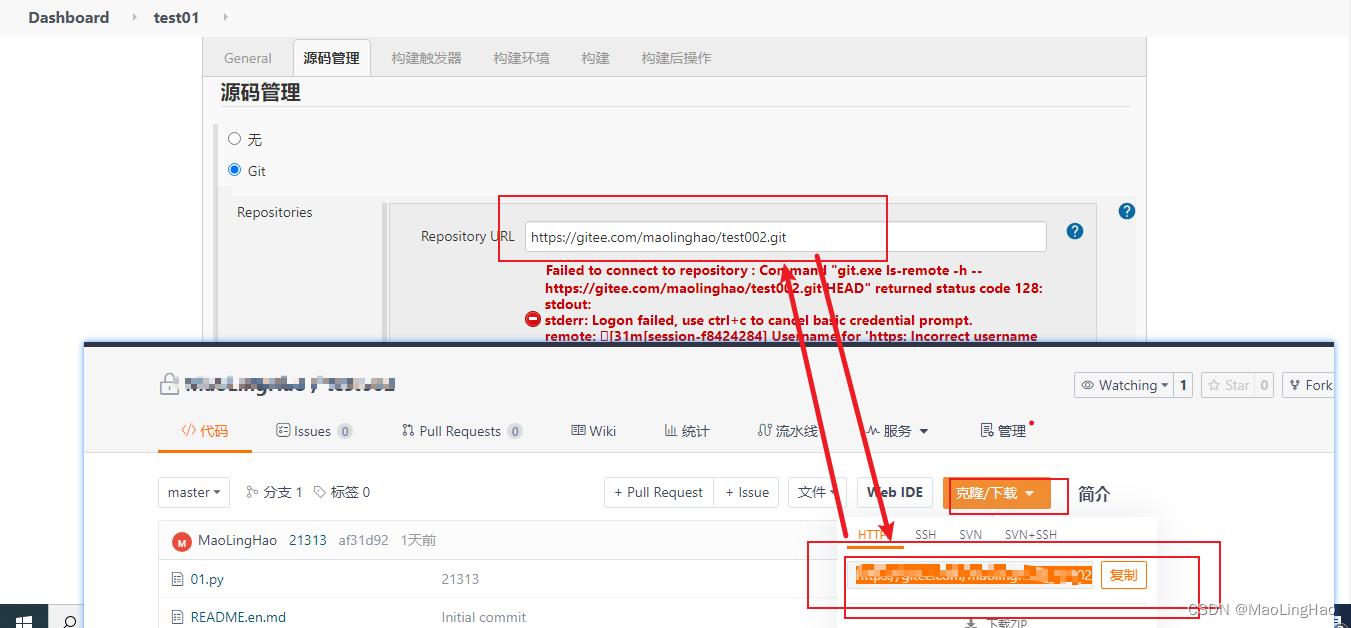The height and width of the screenshot is (628, 1351).
Task: Switch to the 构建触发器 tab
Action: pyautogui.click(x=427, y=58)
